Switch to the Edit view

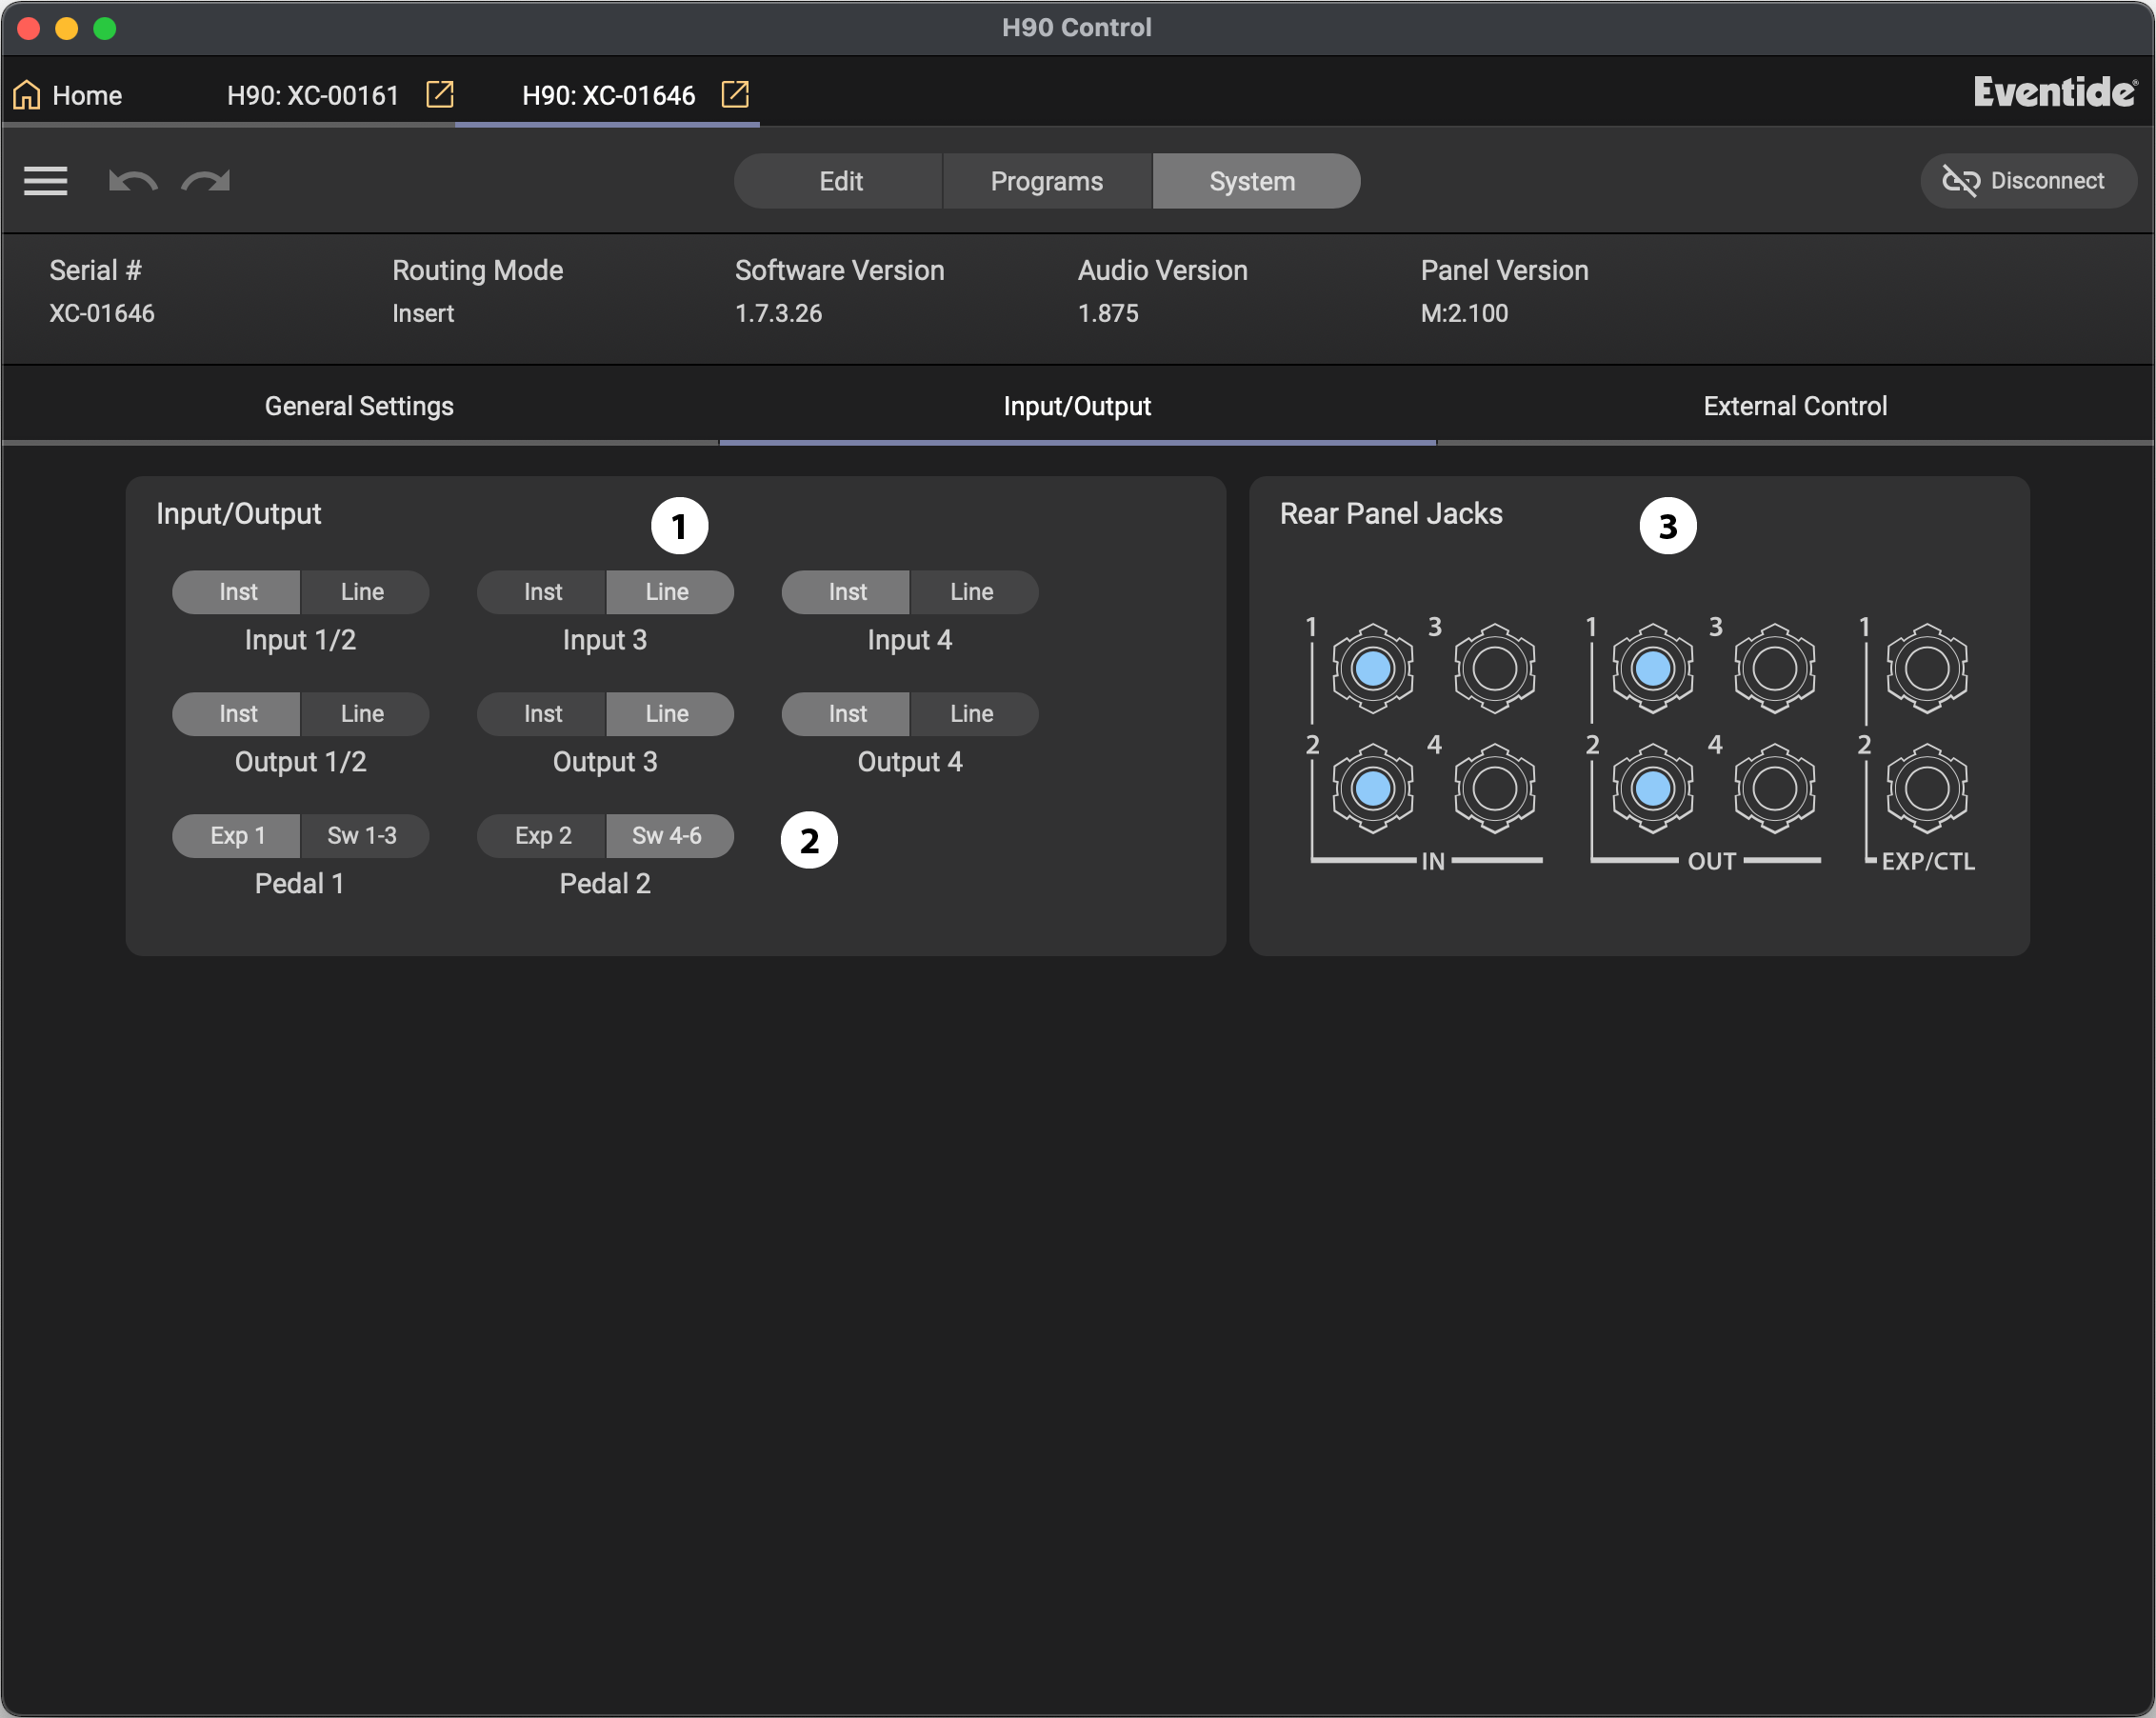tap(840, 181)
